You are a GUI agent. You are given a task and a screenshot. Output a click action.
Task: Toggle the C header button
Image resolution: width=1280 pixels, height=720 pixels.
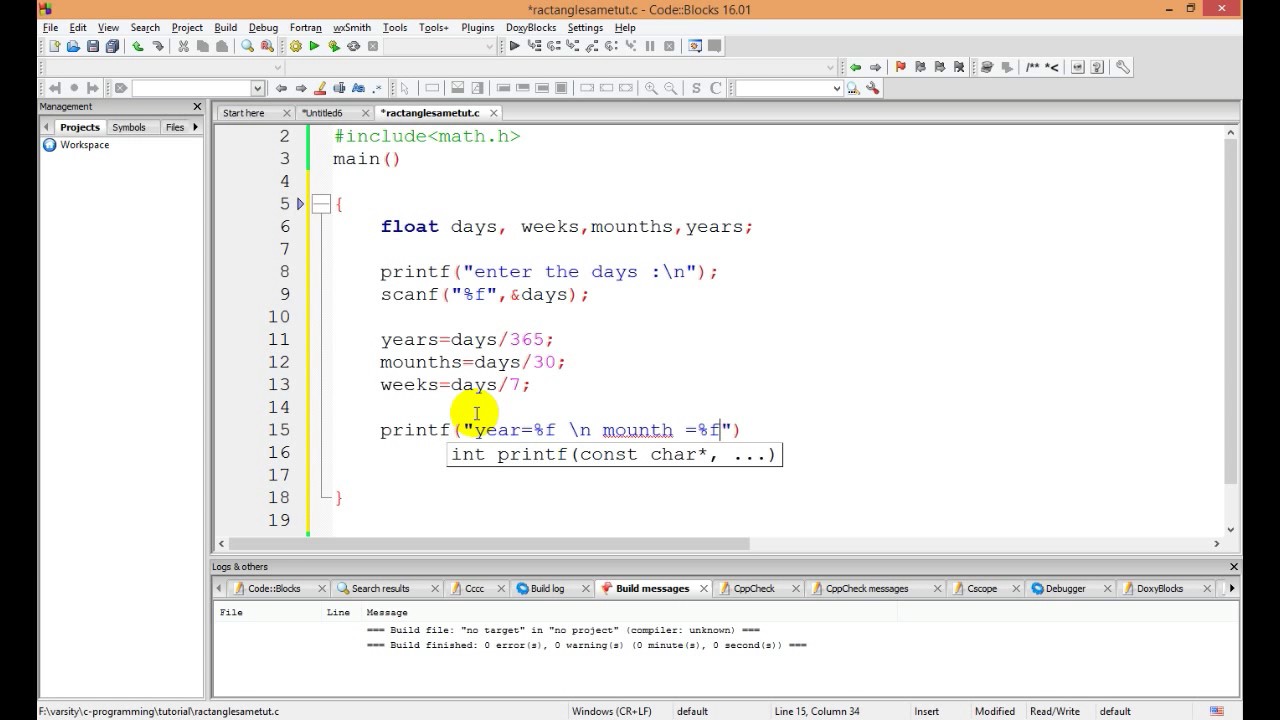pos(715,88)
